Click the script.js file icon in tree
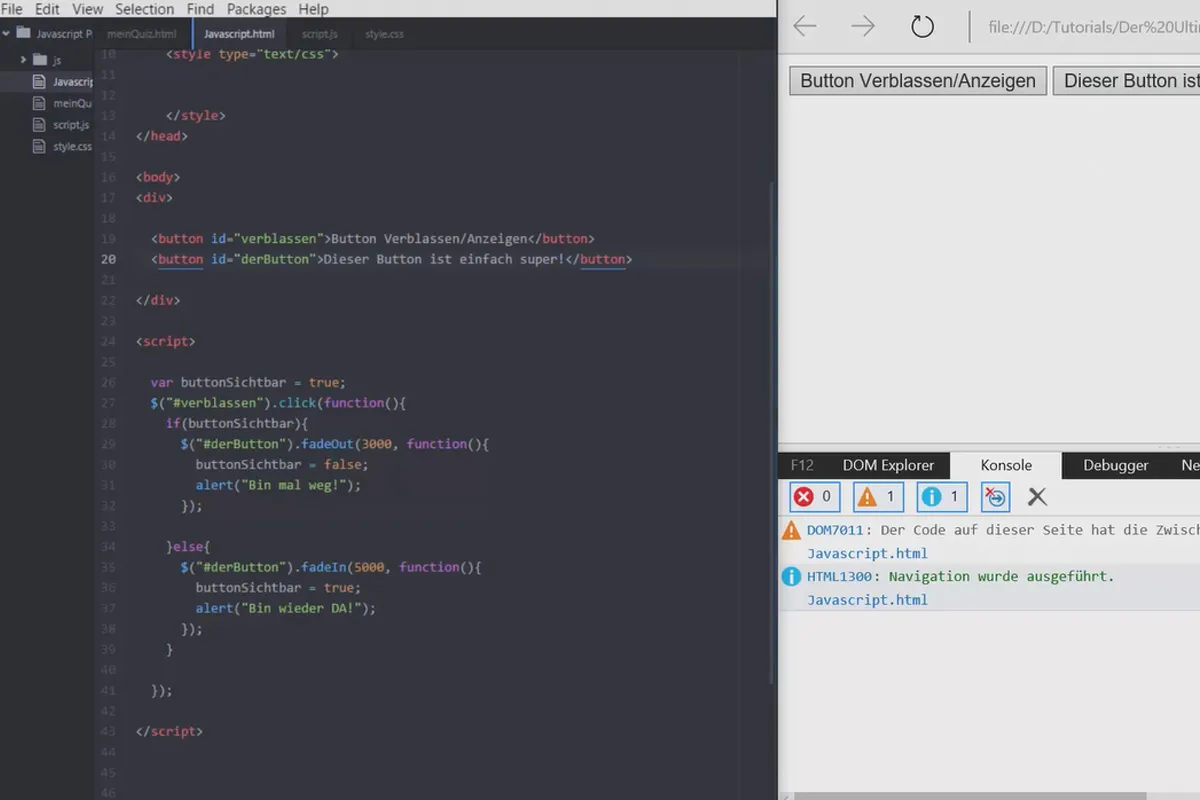The image size is (1200, 800). 39,125
